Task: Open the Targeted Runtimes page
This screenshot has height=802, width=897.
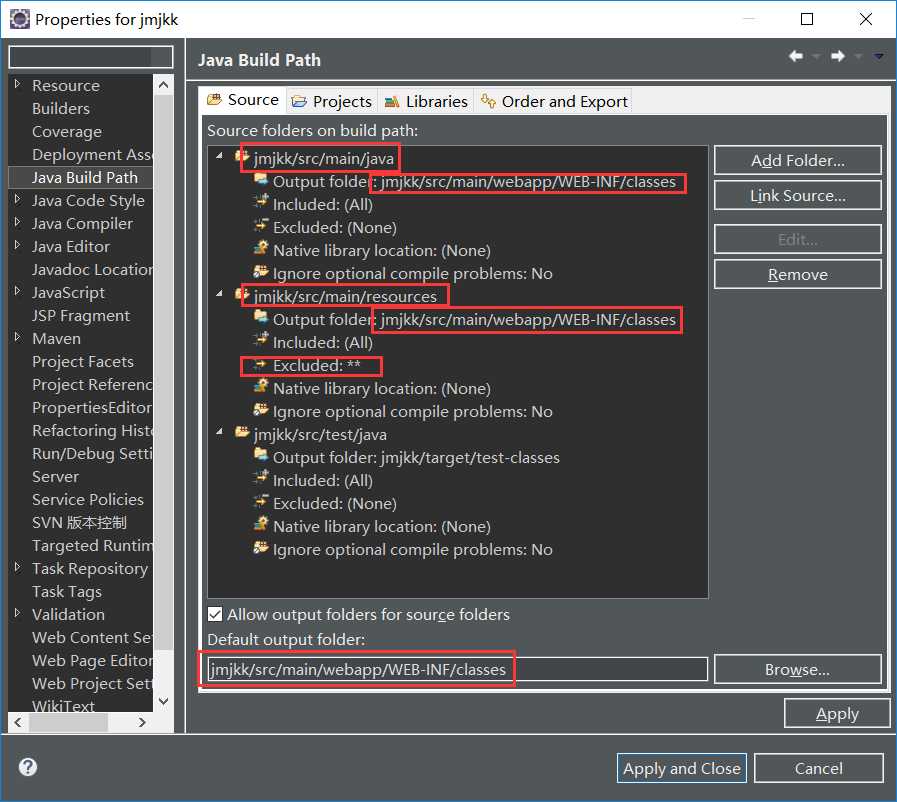Action: [x=93, y=545]
